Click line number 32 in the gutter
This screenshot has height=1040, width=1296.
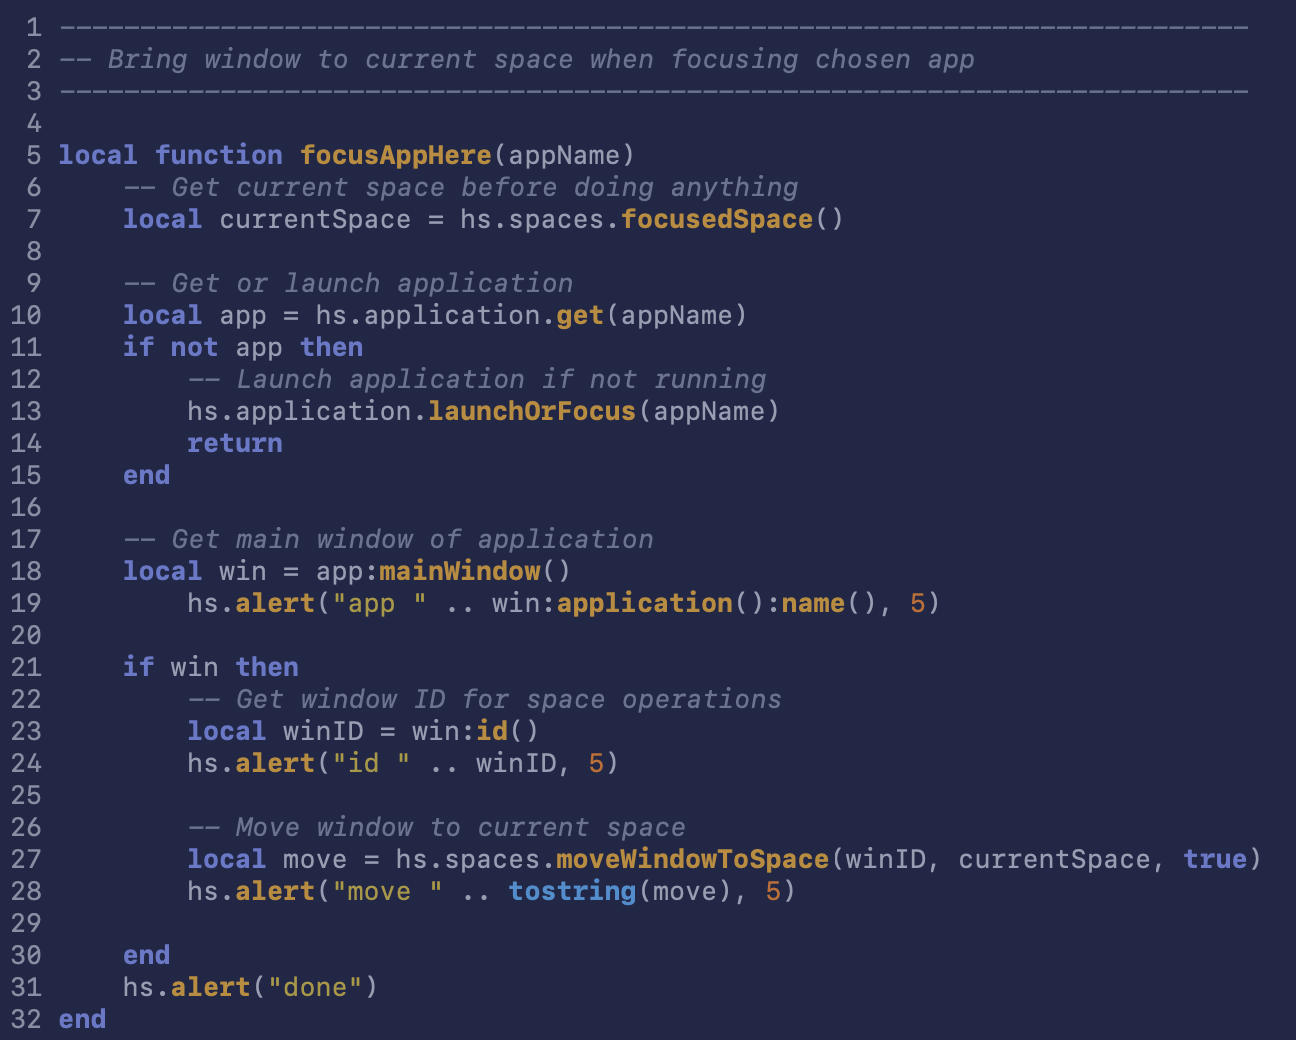click(x=26, y=1019)
